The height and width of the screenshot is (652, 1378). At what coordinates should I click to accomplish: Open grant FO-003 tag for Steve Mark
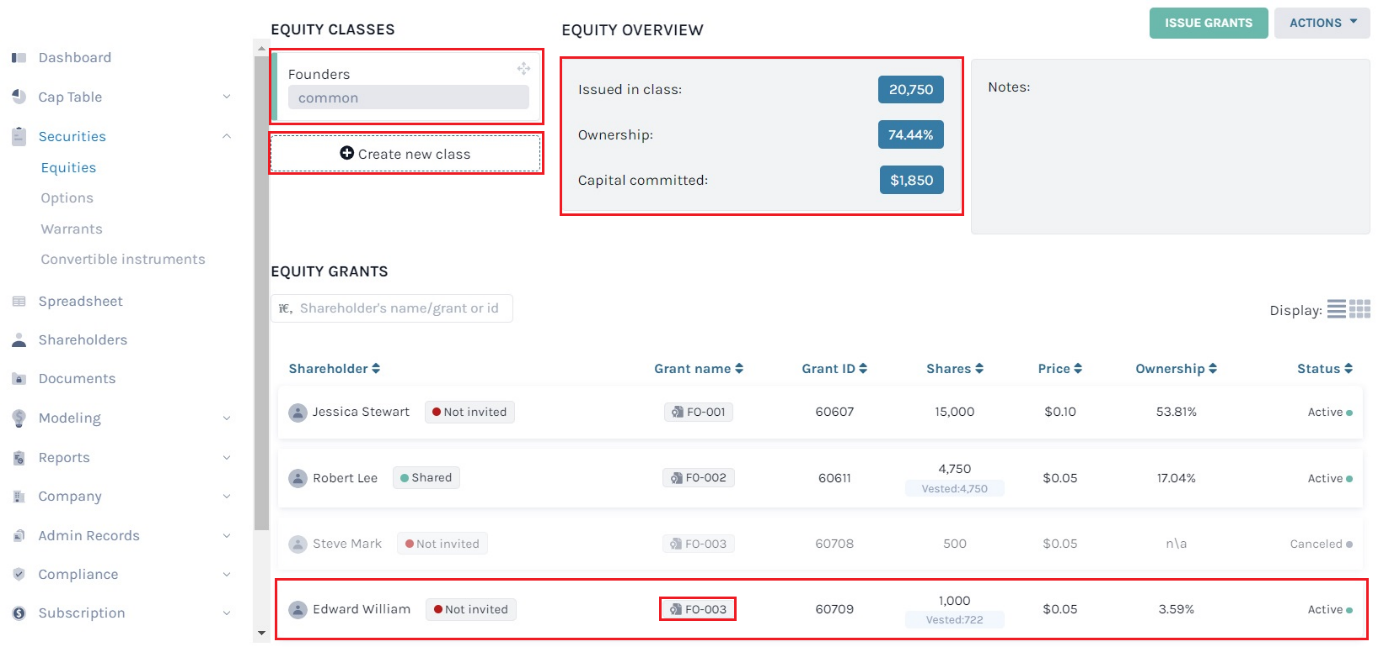pyautogui.click(x=698, y=544)
